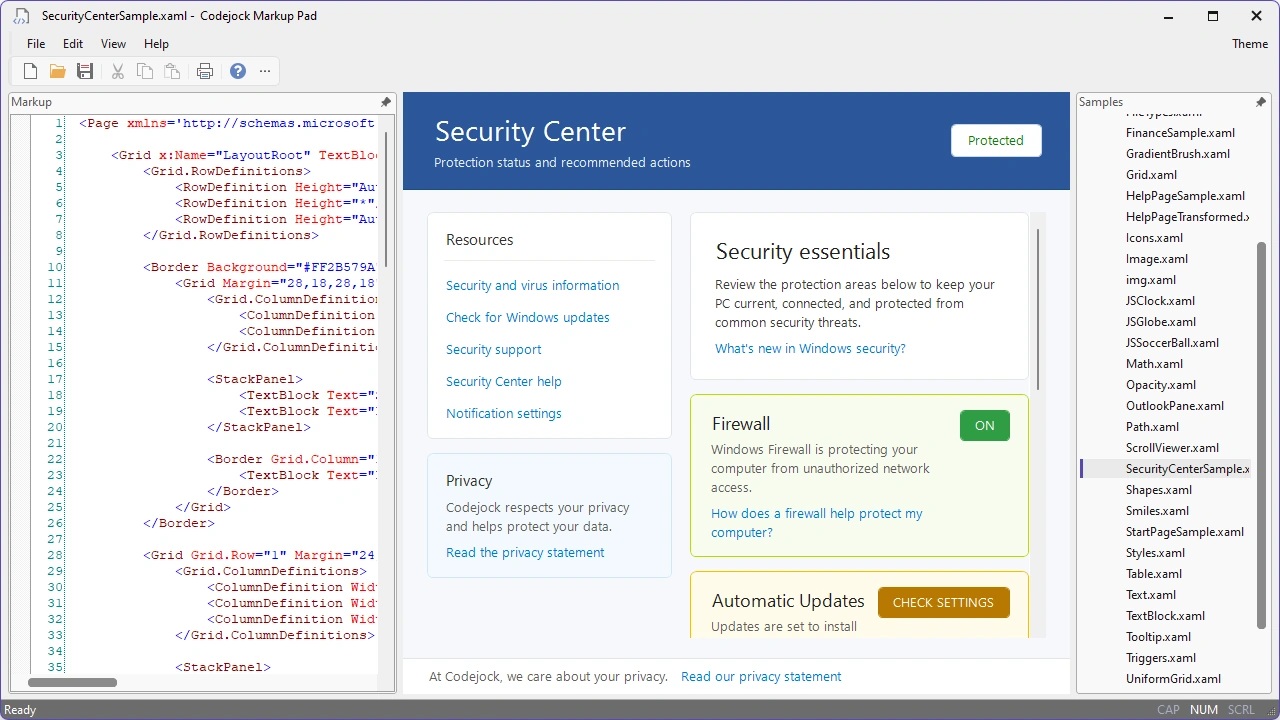1280x720 pixels.
Task: Open the Theme menu
Action: [1250, 44]
